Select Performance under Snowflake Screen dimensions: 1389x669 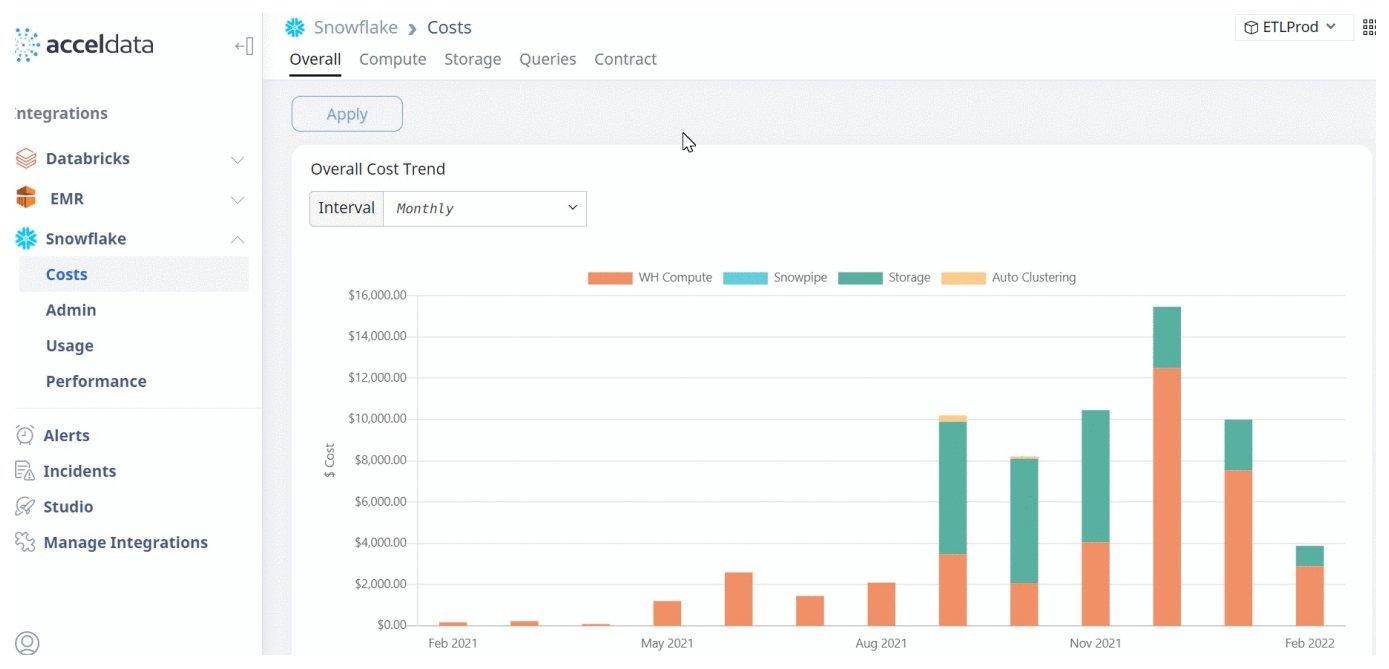point(96,381)
